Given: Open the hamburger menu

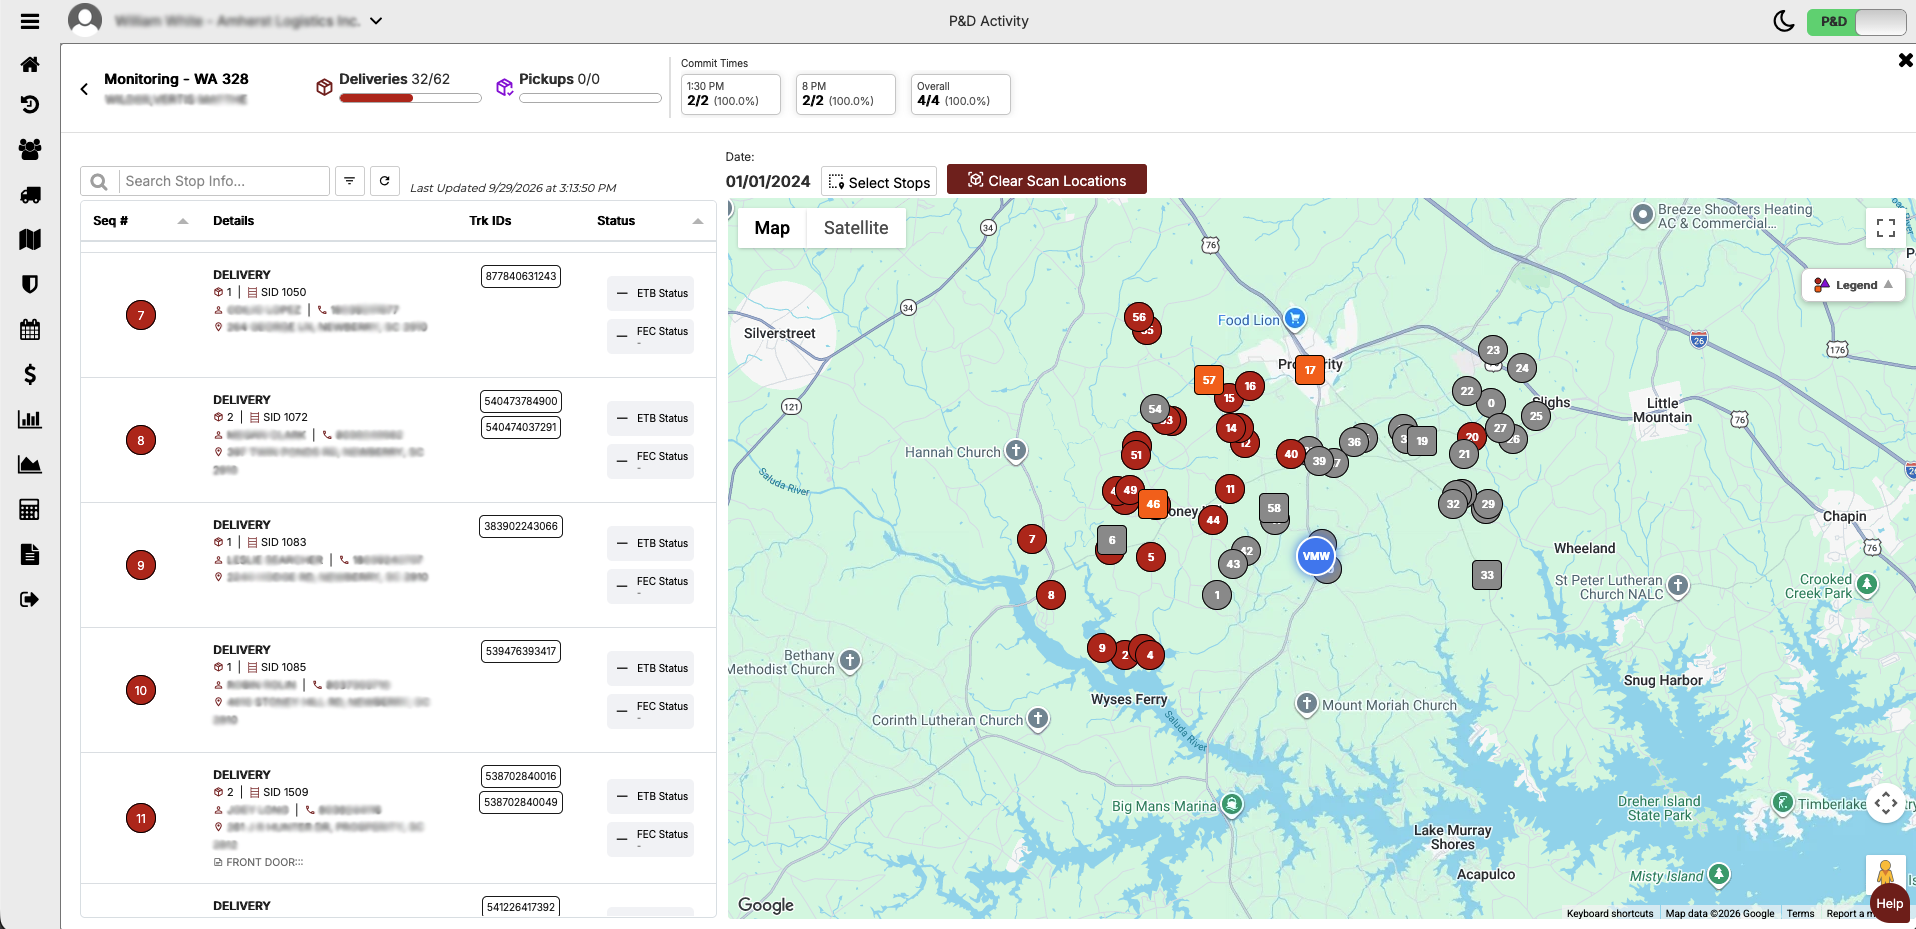Looking at the screenshot, I should coord(30,21).
